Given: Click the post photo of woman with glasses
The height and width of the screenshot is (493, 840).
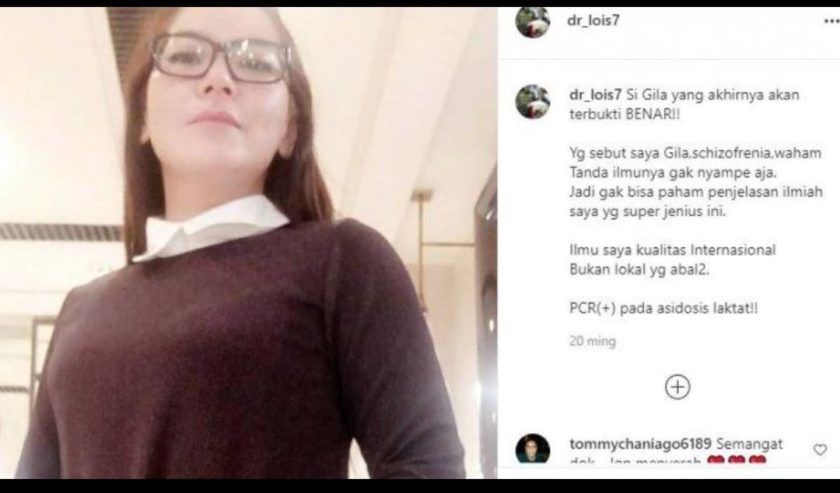Looking at the screenshot, I should tap(249, 243).
